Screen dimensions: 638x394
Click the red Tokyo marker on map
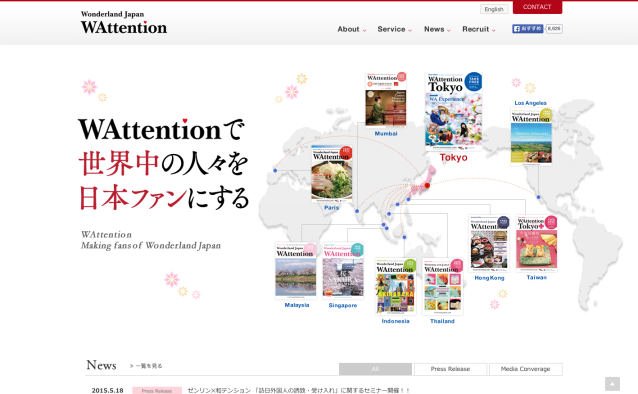pos(427,186)
